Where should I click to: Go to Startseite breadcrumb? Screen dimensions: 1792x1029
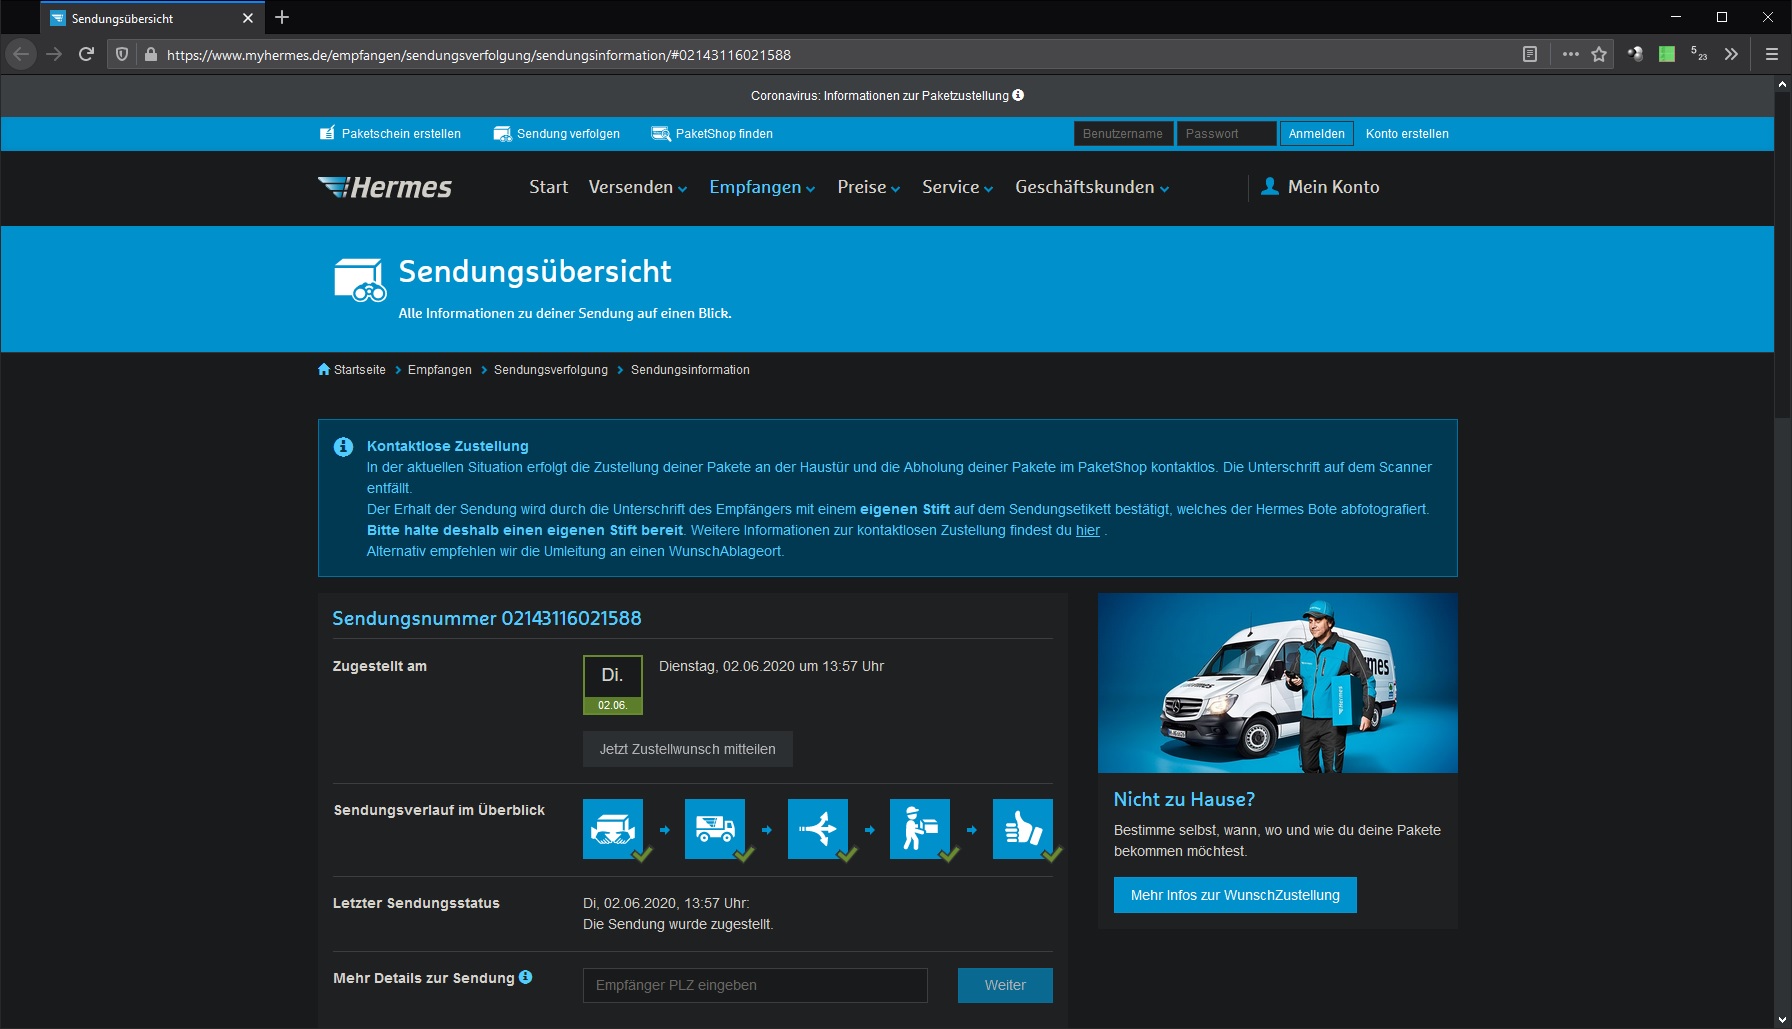pyautogui.click(x=360, y=370)
